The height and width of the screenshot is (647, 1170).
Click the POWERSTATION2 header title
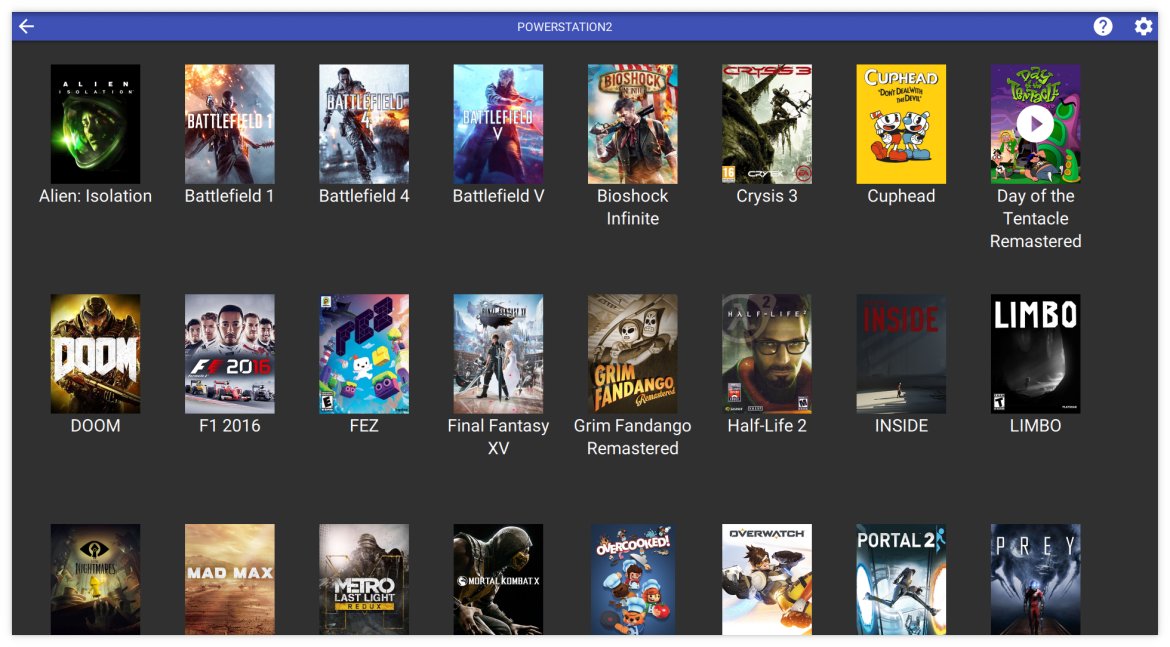[565, 27]
